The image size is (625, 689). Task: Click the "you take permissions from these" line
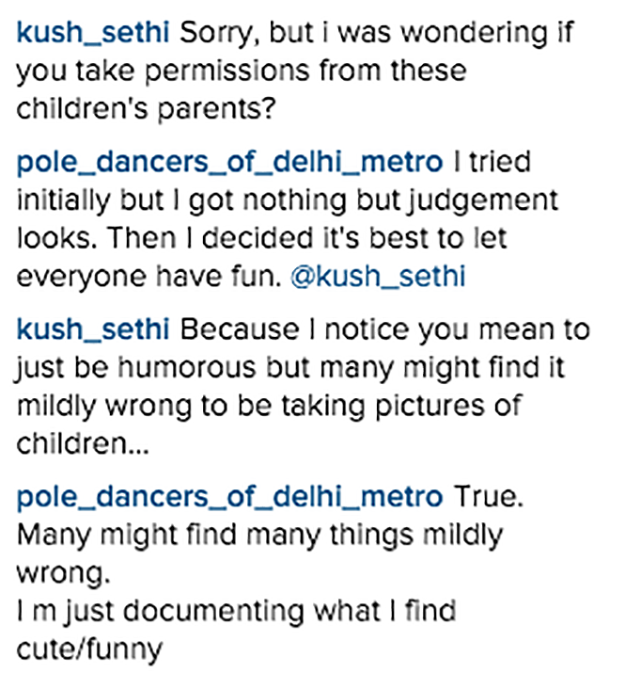241,71
